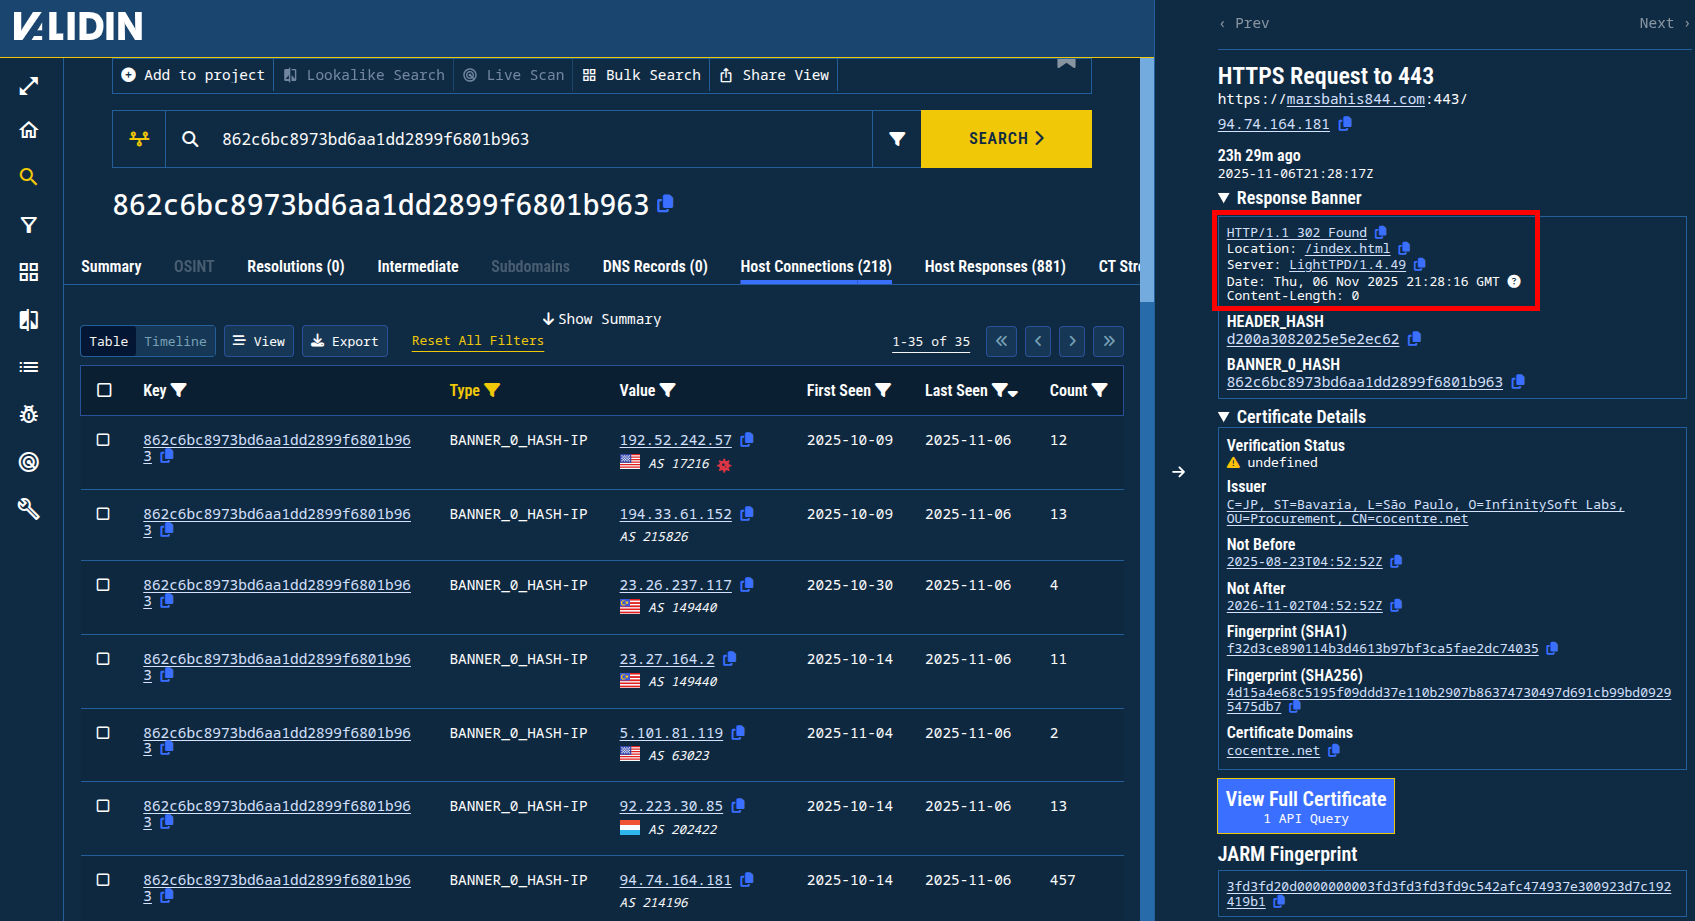Click the search filter funnel icon
Viewport: 1695px width, 921px height.
[x=897, y=139]
